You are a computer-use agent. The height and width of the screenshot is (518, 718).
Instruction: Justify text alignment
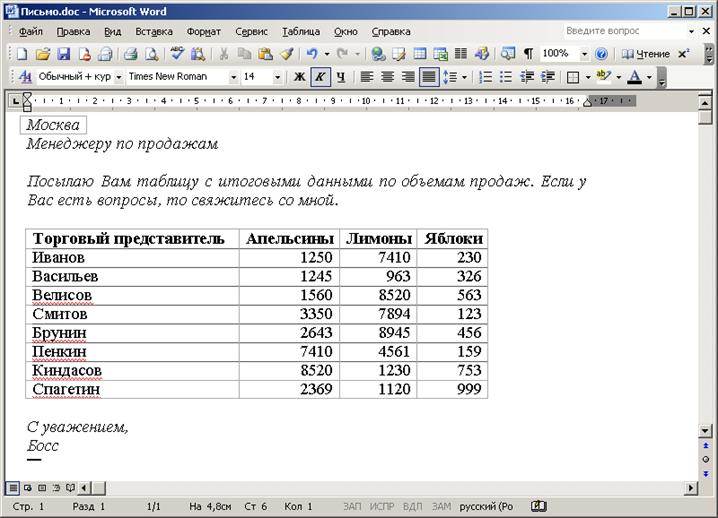pyautogui.click(x=429, y=77)
